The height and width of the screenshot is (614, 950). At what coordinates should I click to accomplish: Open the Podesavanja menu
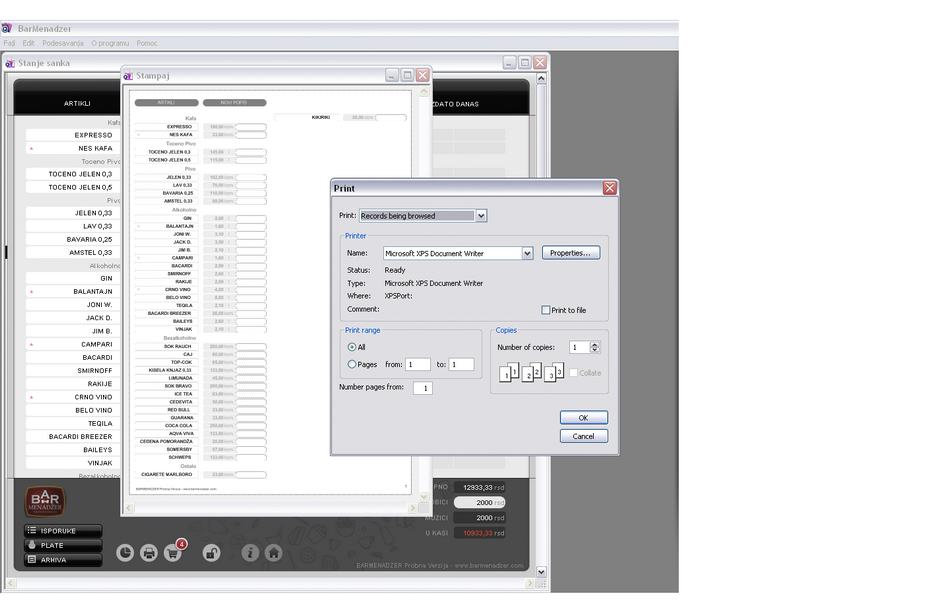63,43
